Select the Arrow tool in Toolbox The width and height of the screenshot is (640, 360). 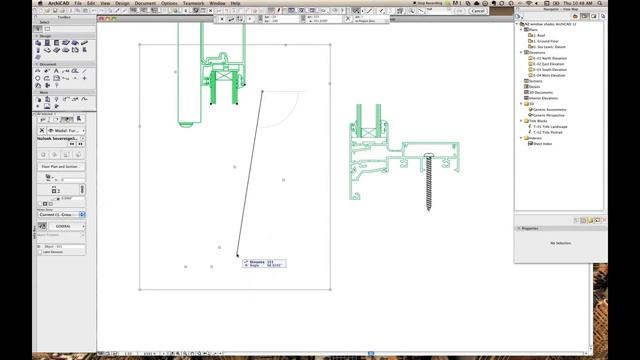[x=38, y=29]
